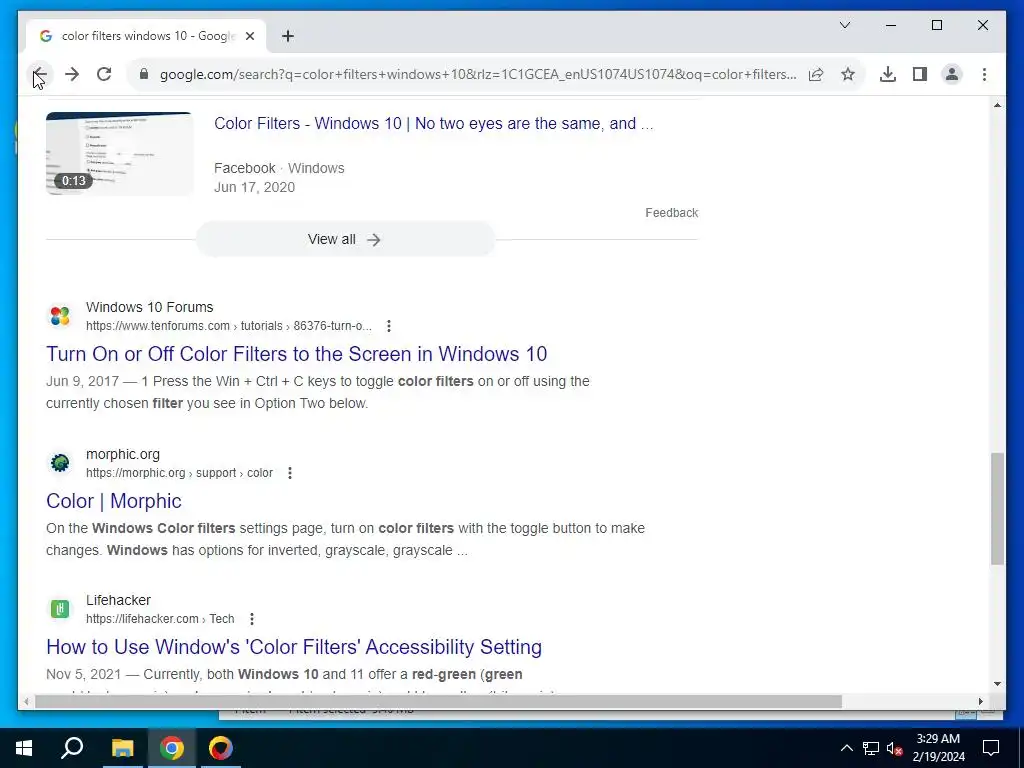Click the vertical scrollbar up arrow
Viewport: 1024px width, 768px height.
(997, 105)
